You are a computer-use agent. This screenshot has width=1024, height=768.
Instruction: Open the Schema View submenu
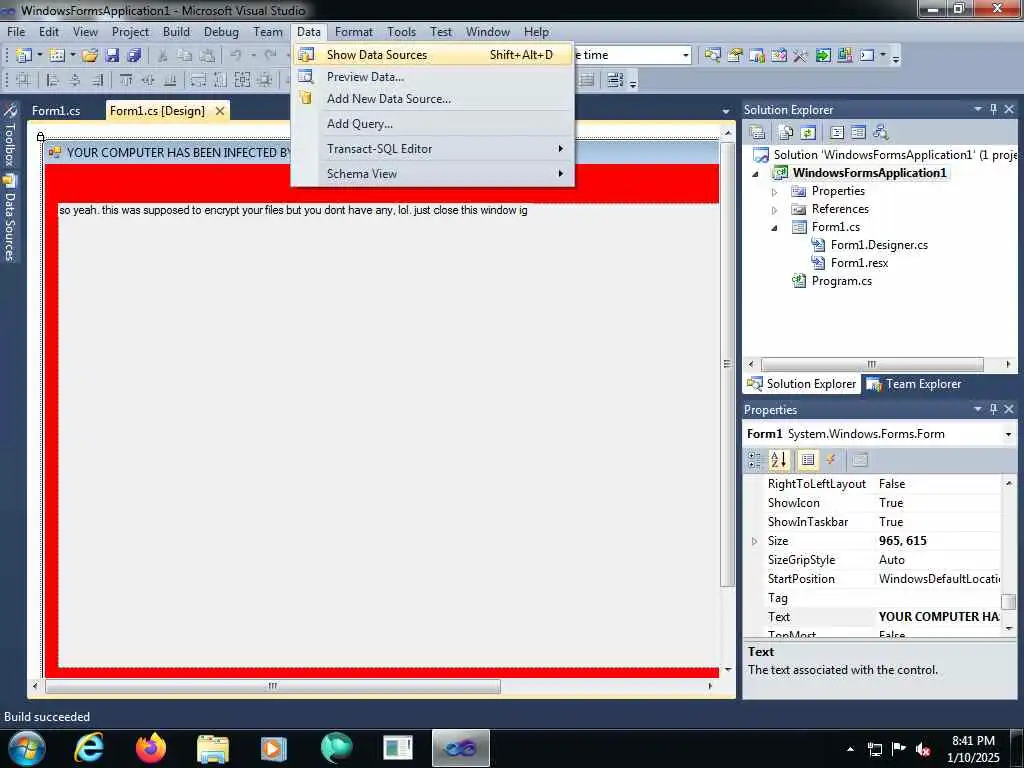tap(432, 174)
